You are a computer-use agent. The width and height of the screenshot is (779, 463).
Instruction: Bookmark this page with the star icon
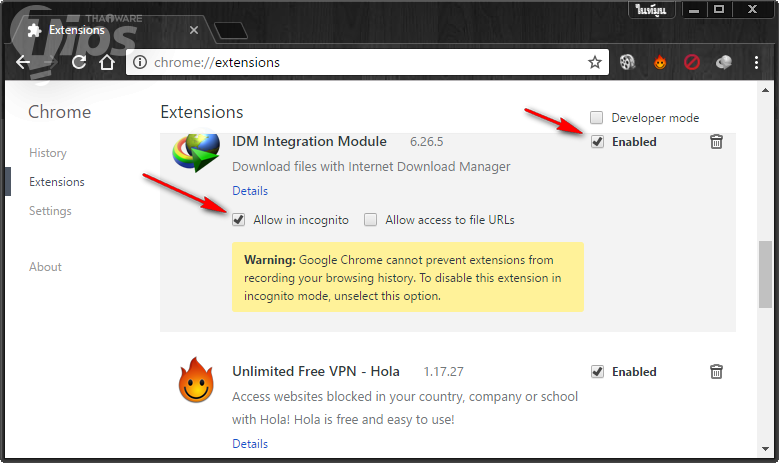point(595,62)
